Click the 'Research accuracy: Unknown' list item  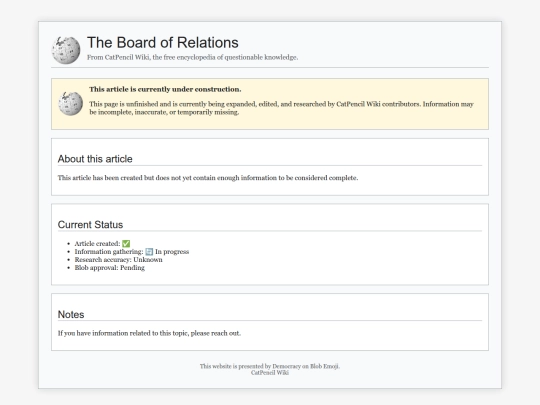coord(118,260)
